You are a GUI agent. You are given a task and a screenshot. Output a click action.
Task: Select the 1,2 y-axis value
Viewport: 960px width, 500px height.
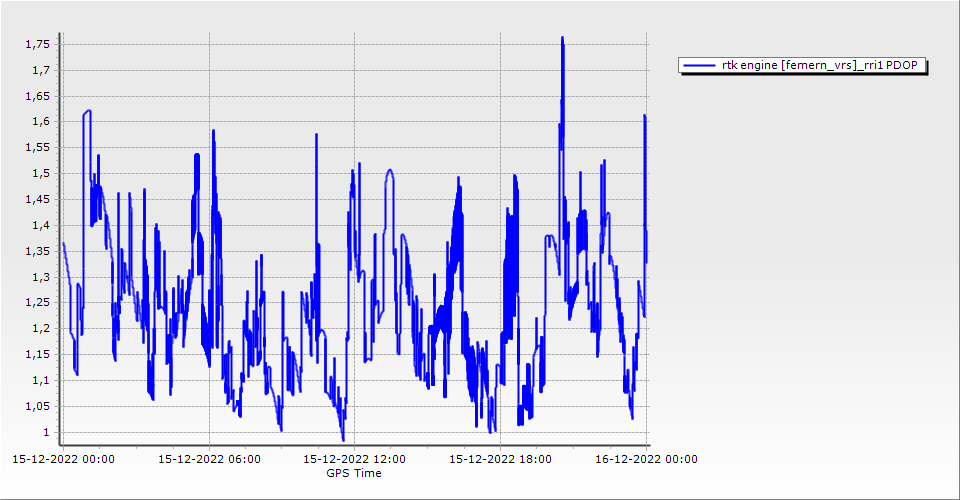tap(43, 329)
